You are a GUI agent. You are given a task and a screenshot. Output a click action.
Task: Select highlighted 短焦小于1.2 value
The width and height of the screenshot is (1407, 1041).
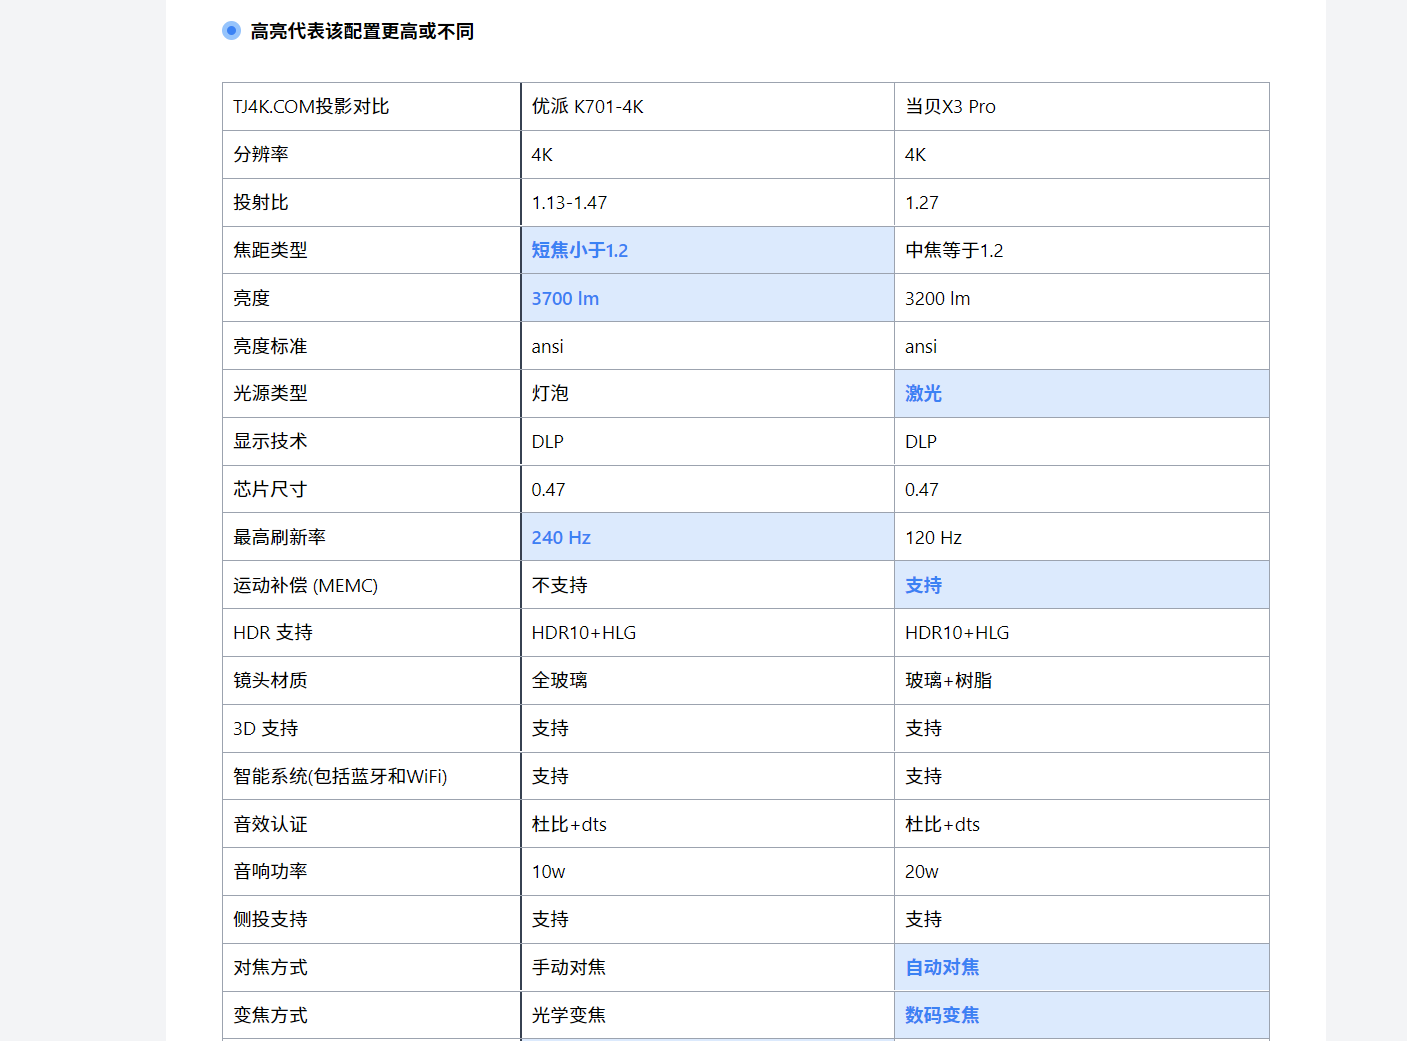pos(579,251)
